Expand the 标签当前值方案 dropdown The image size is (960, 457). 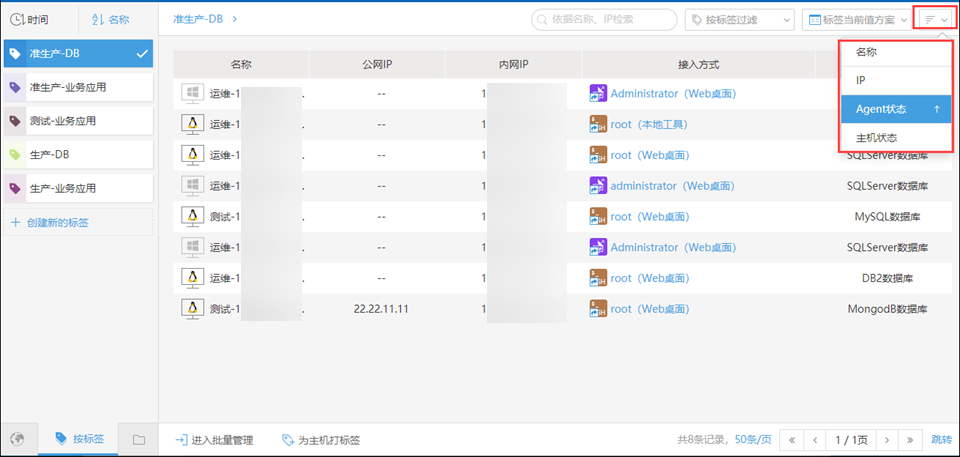[x=858, y=19]
